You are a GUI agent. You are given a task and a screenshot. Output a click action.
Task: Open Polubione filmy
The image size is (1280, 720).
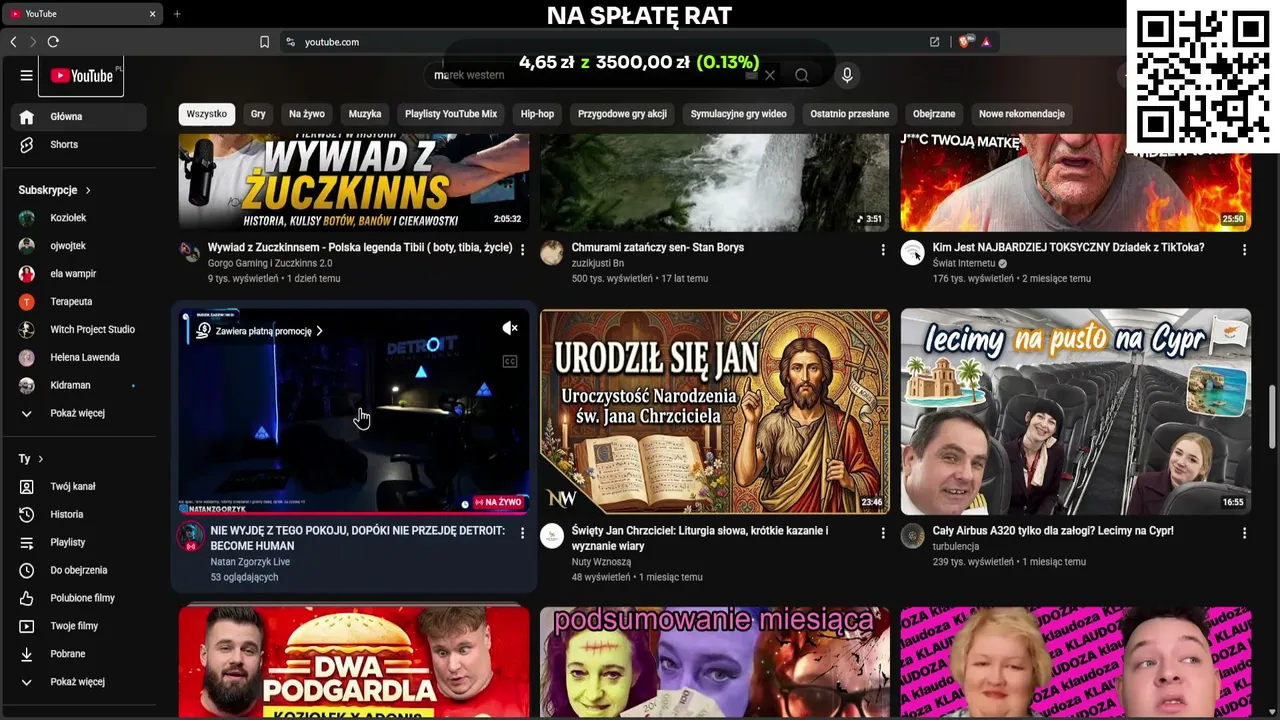[79, 598]
